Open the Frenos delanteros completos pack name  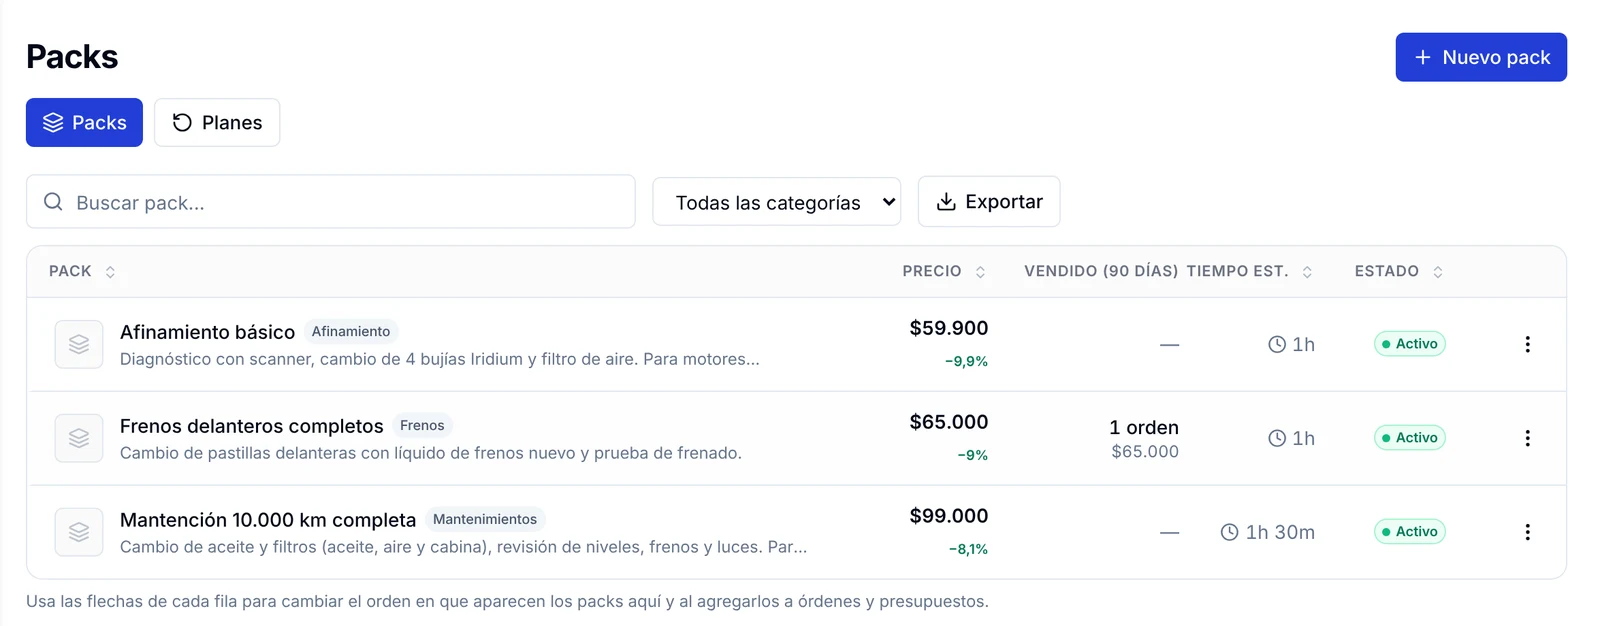coord(251,426)
